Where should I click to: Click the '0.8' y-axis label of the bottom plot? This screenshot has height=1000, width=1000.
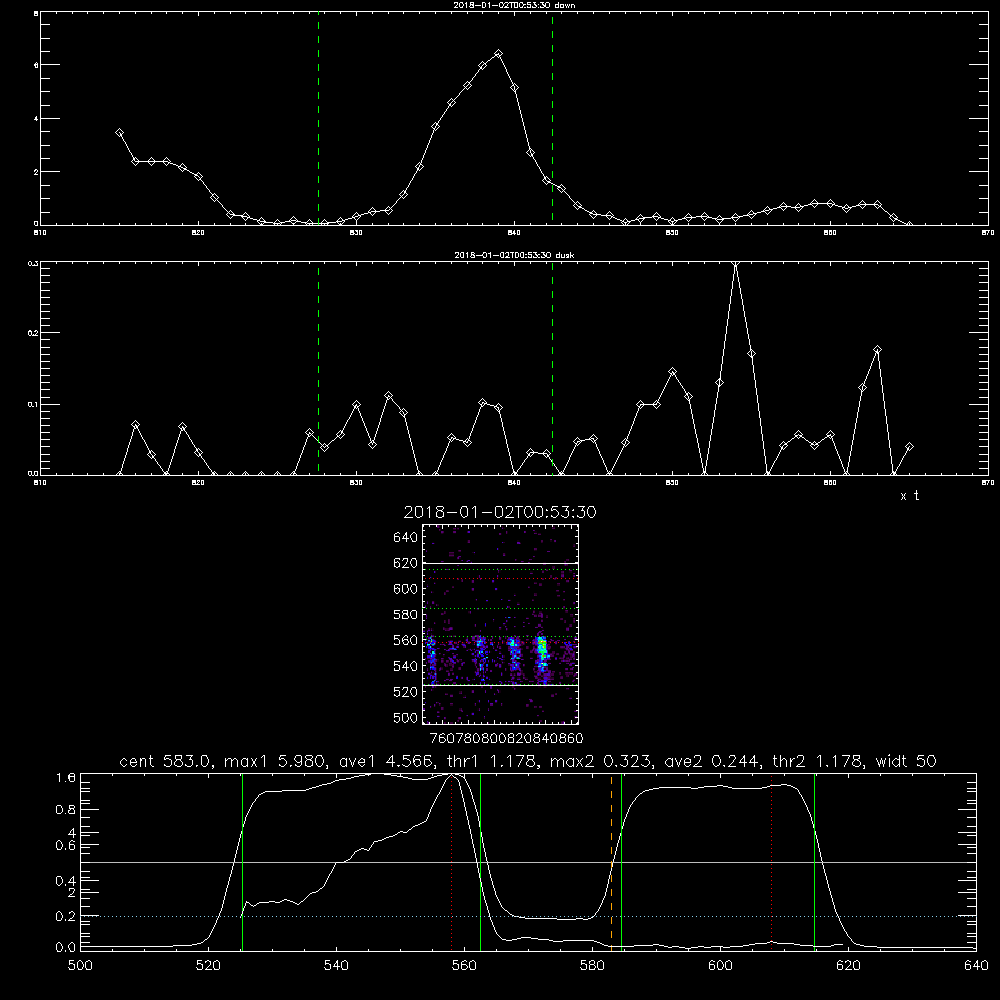click(66, 809)
